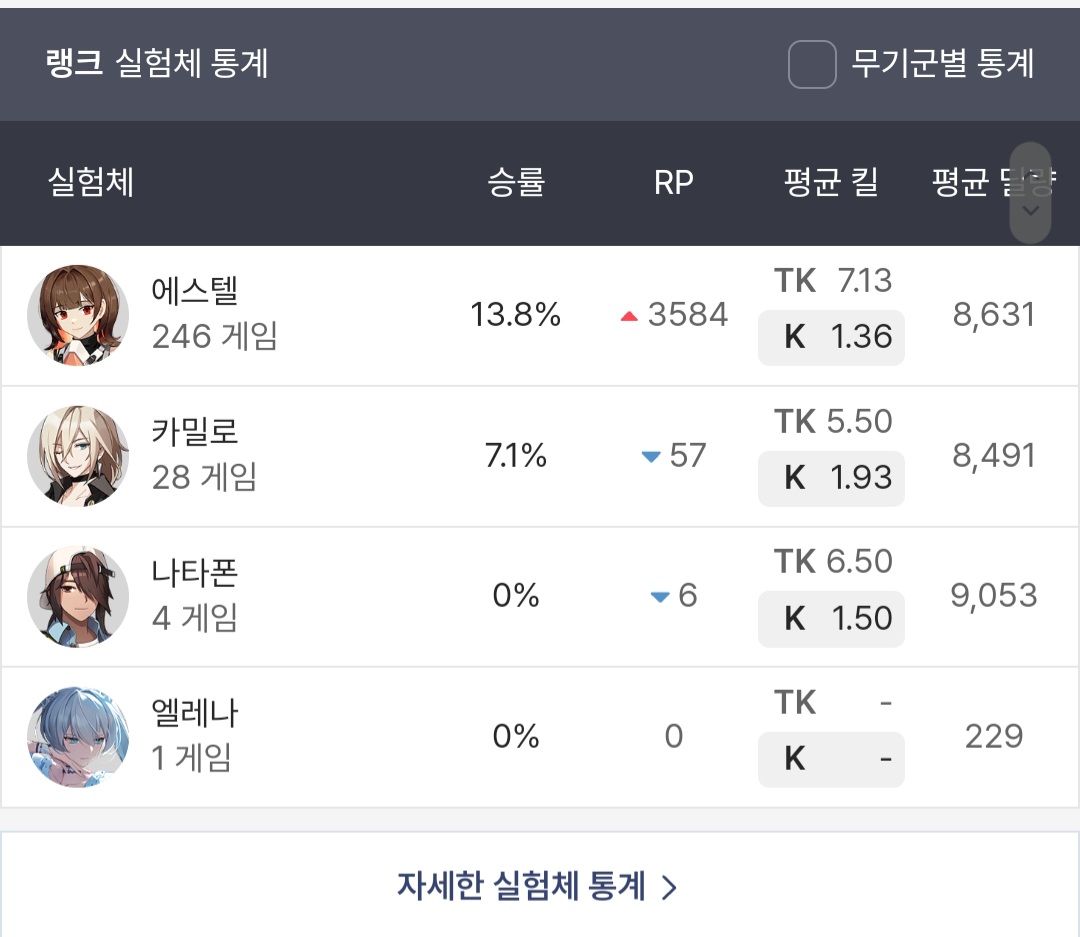Viewport: 1080px width, 937px height.
Task: Click the 랭크 실험체 통계 heading
Action: pyautogui.click(x=157, y=65)
